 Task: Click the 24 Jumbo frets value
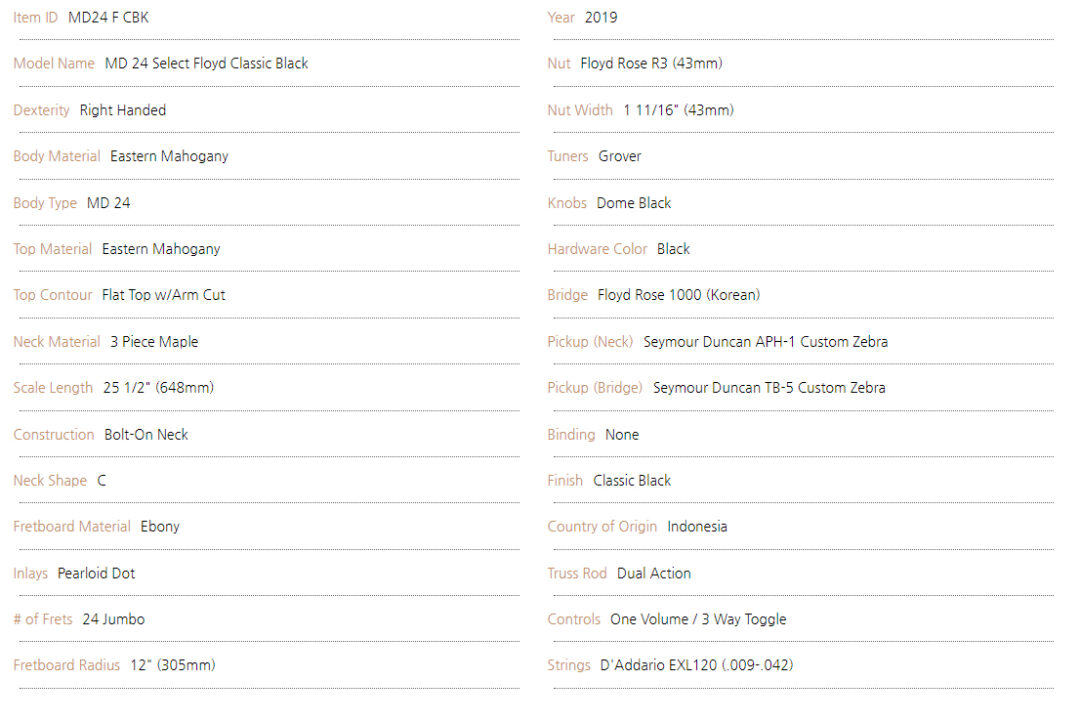click(x=114, y=619)
